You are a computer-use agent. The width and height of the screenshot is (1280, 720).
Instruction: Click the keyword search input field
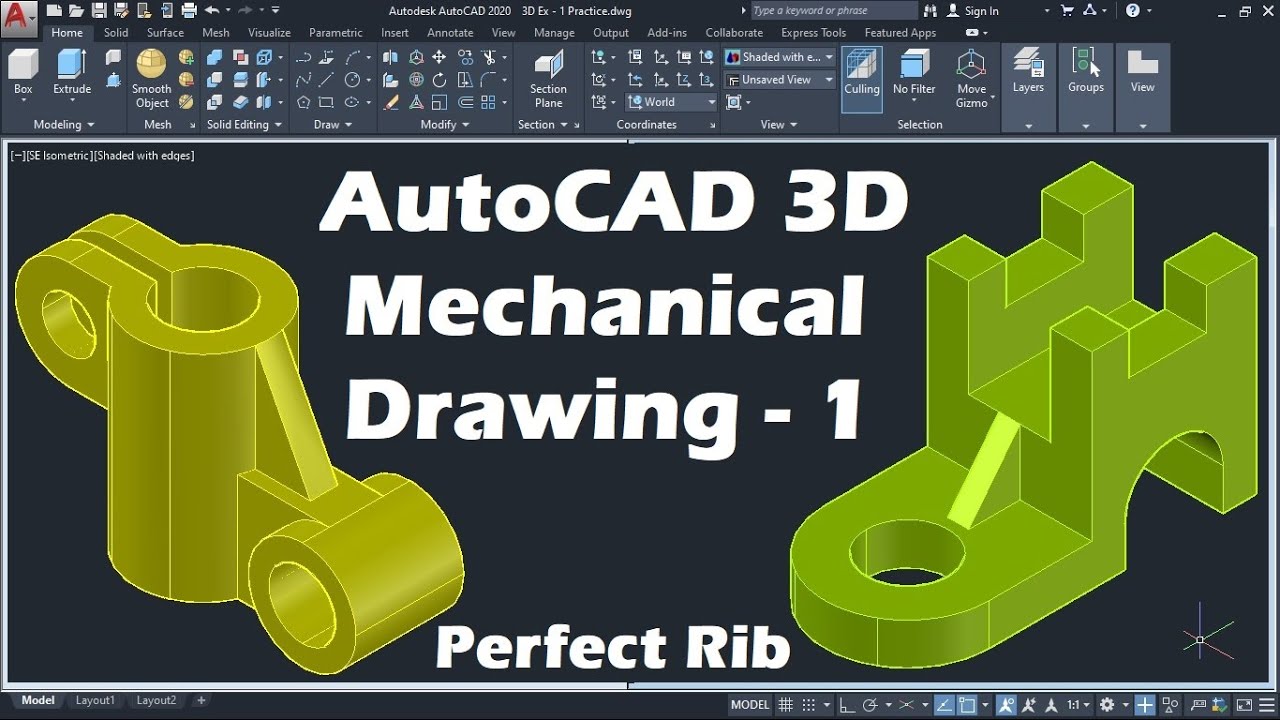[x=832, y=10]
